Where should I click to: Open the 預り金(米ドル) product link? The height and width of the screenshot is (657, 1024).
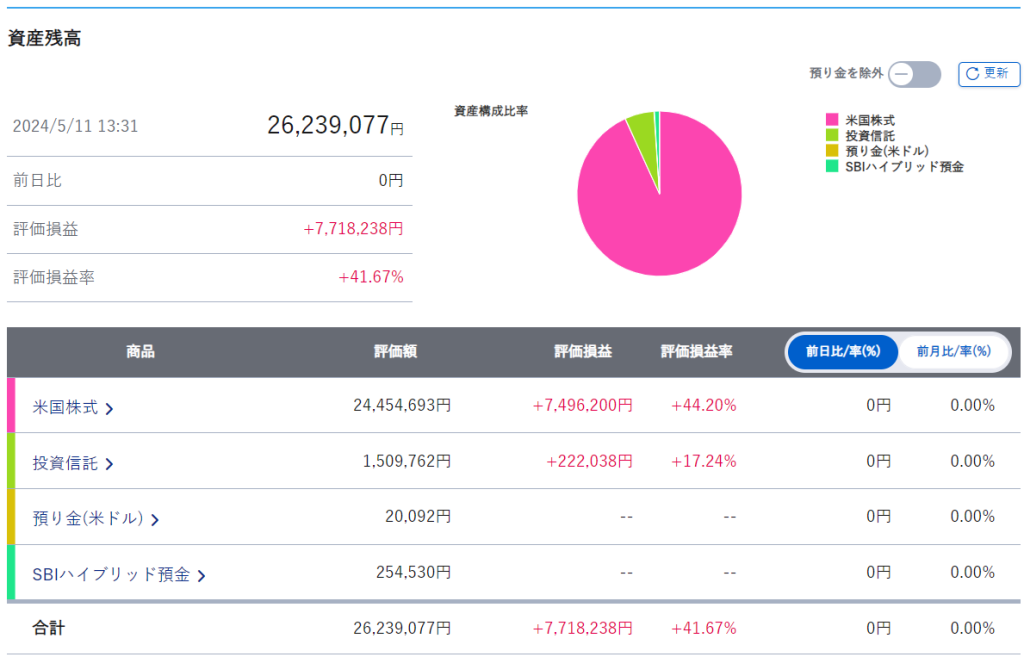click(x=88, y=518)
